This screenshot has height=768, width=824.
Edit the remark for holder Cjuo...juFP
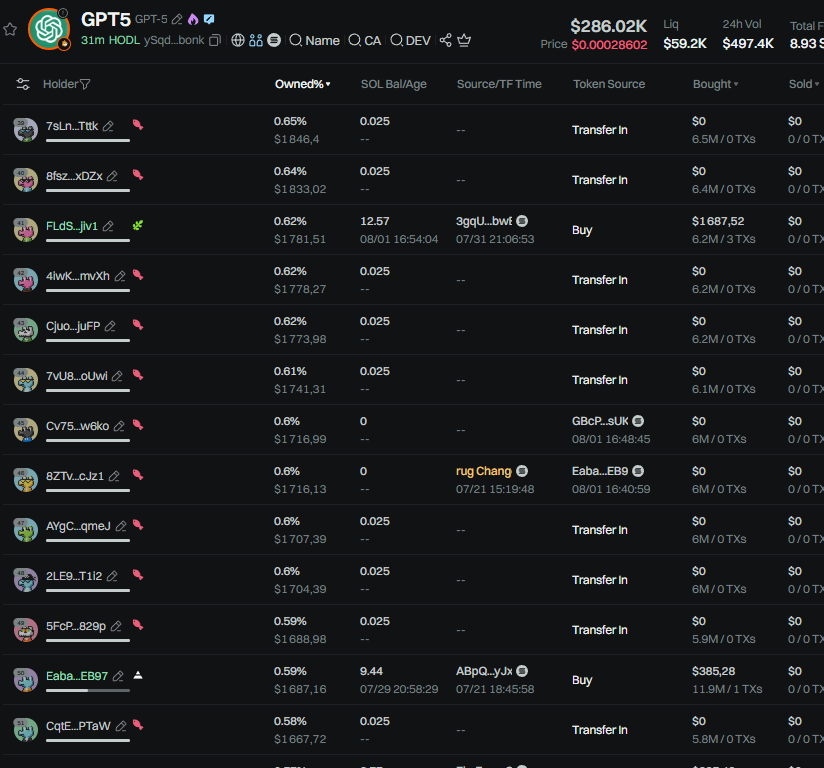pos(110,326)
